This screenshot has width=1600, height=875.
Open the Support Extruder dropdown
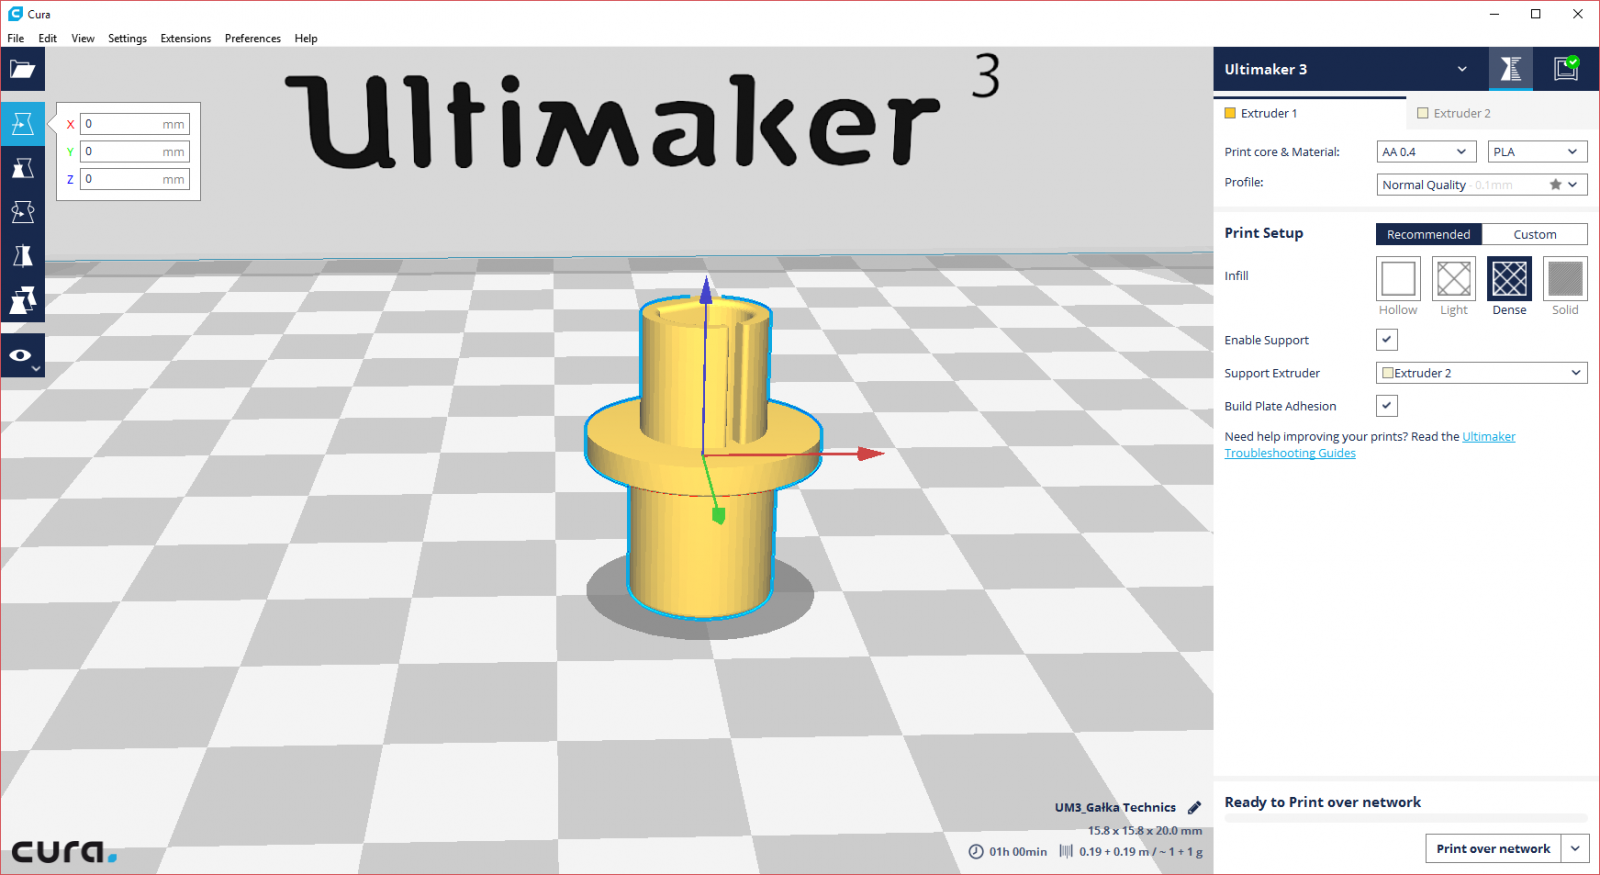point(1482,373)
